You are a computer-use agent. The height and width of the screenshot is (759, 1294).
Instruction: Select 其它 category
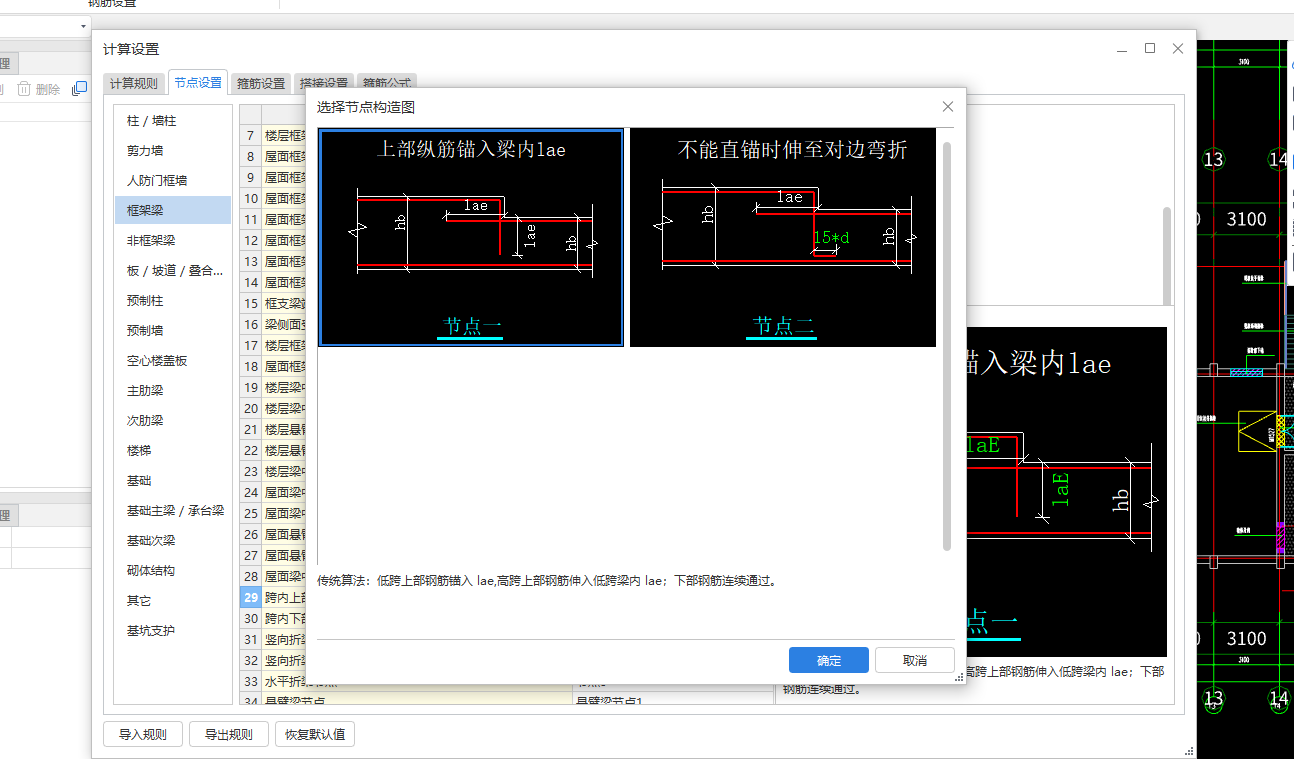click(x=172, y=600)
